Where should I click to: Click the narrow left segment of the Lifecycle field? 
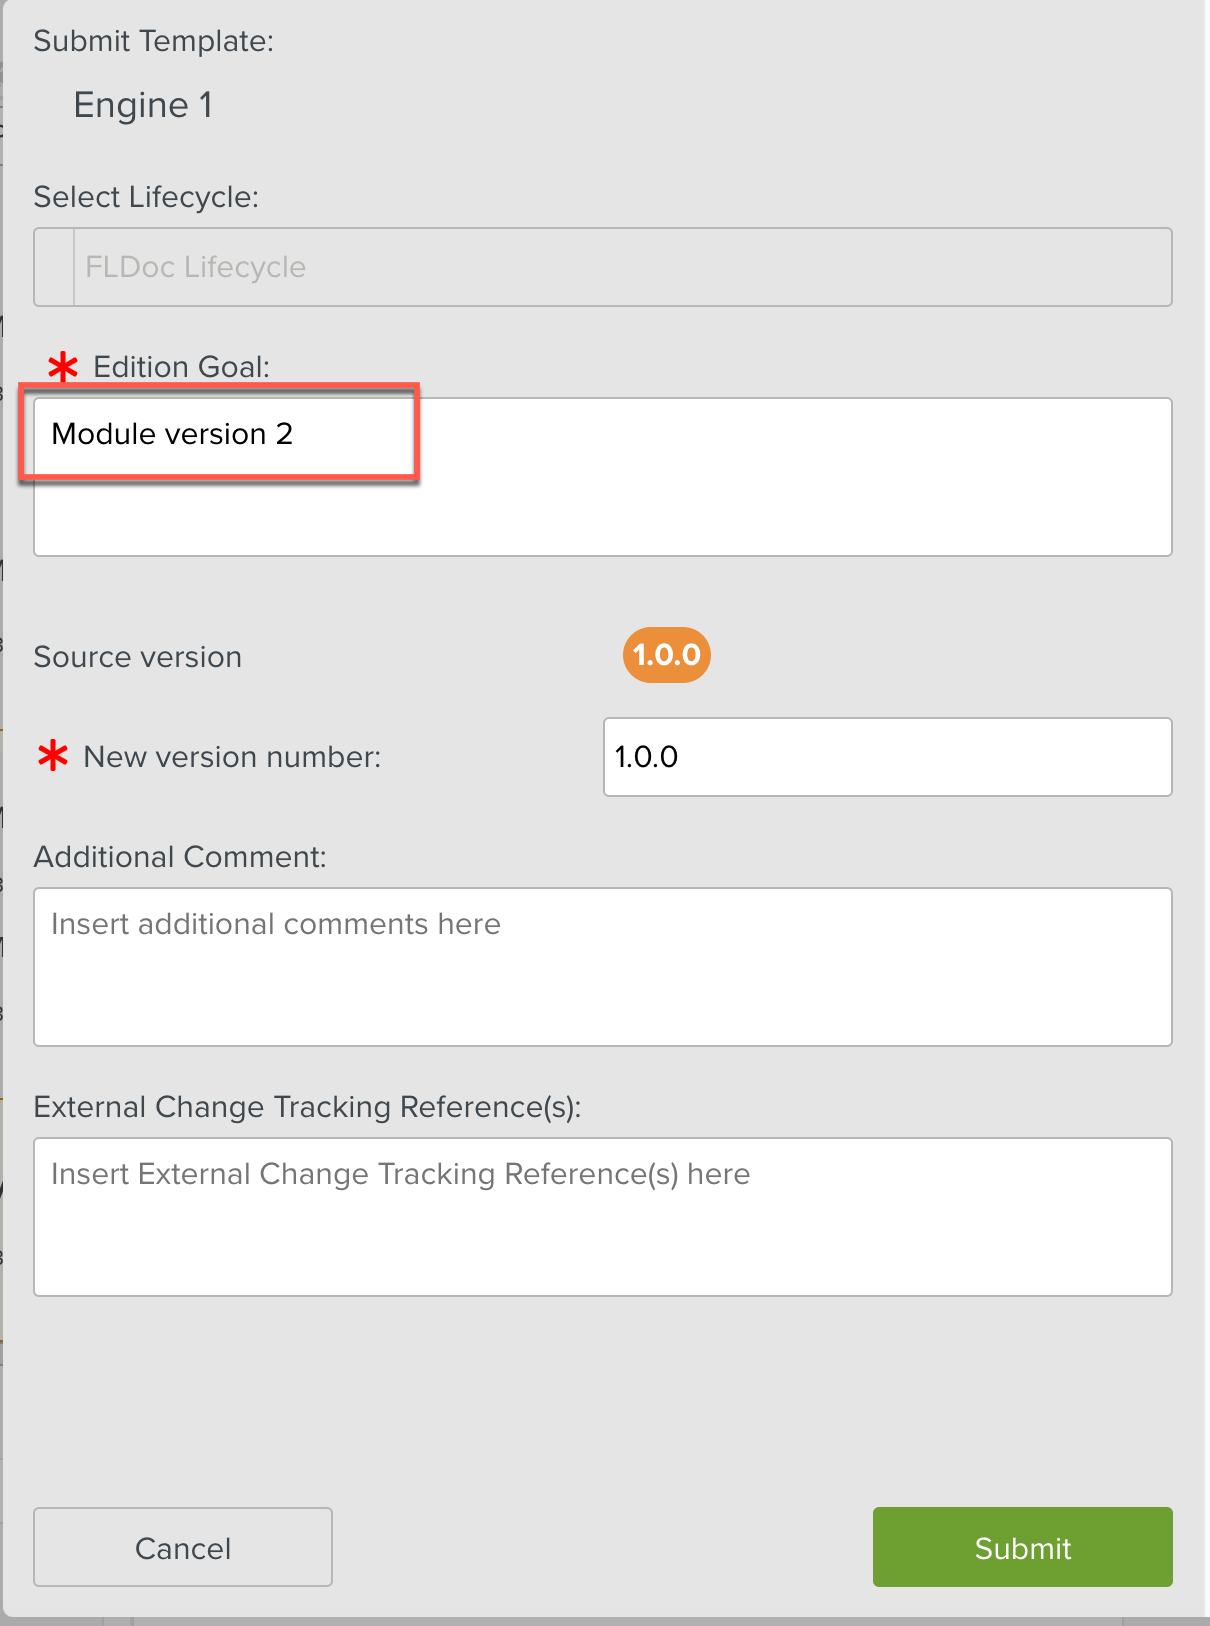click(x=54, y=267)
